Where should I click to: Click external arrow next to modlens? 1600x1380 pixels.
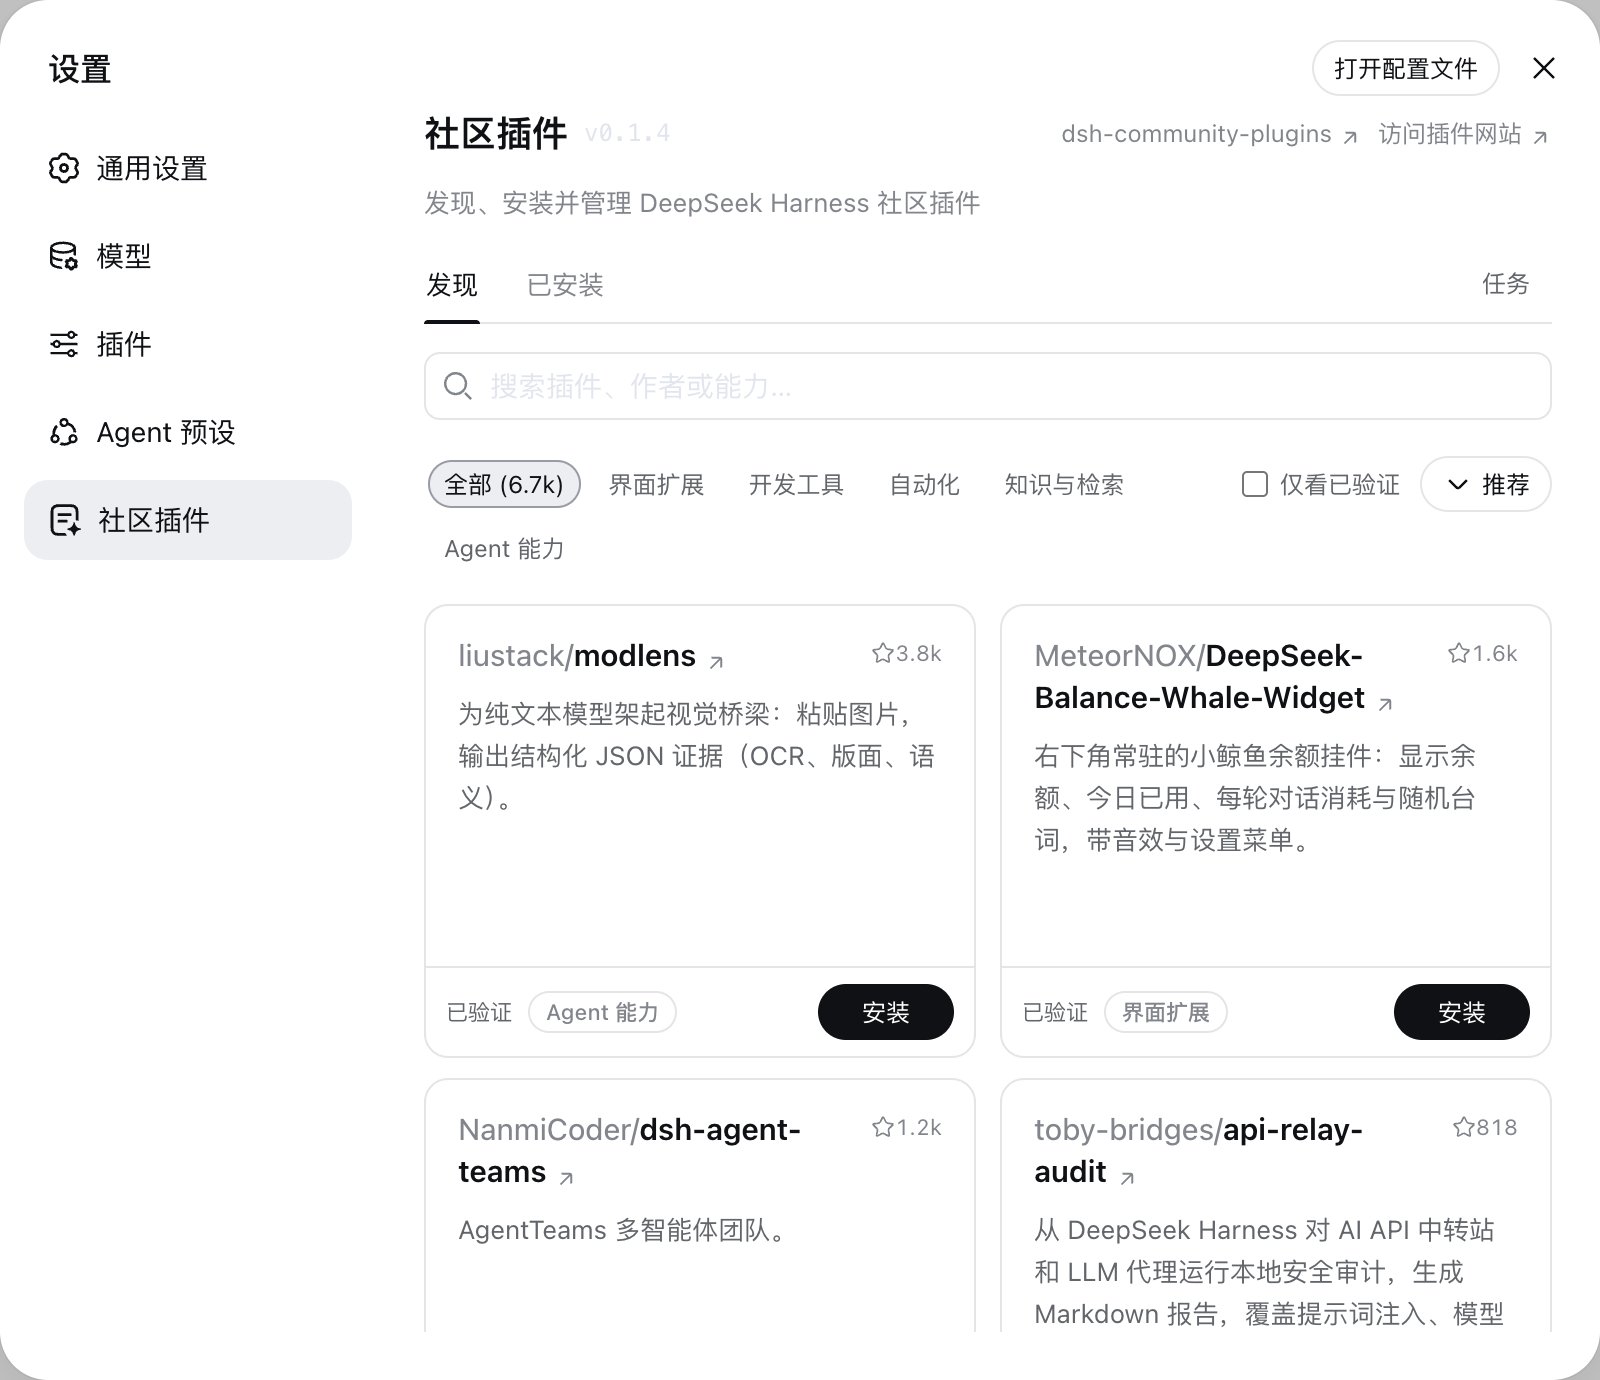click(716, 661)
